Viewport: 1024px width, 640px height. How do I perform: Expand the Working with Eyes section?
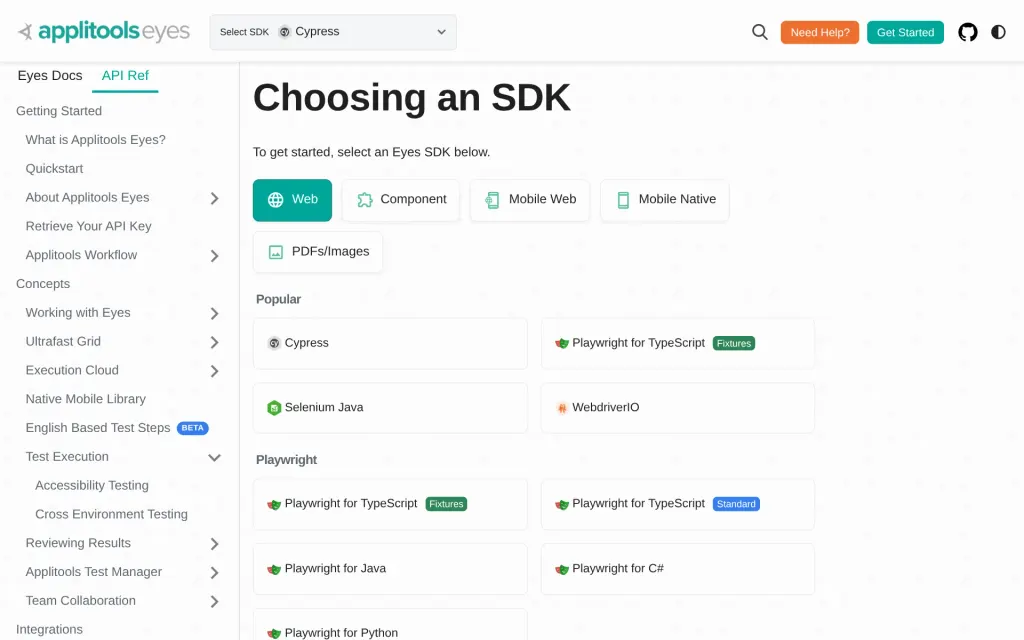pos(214,313)
